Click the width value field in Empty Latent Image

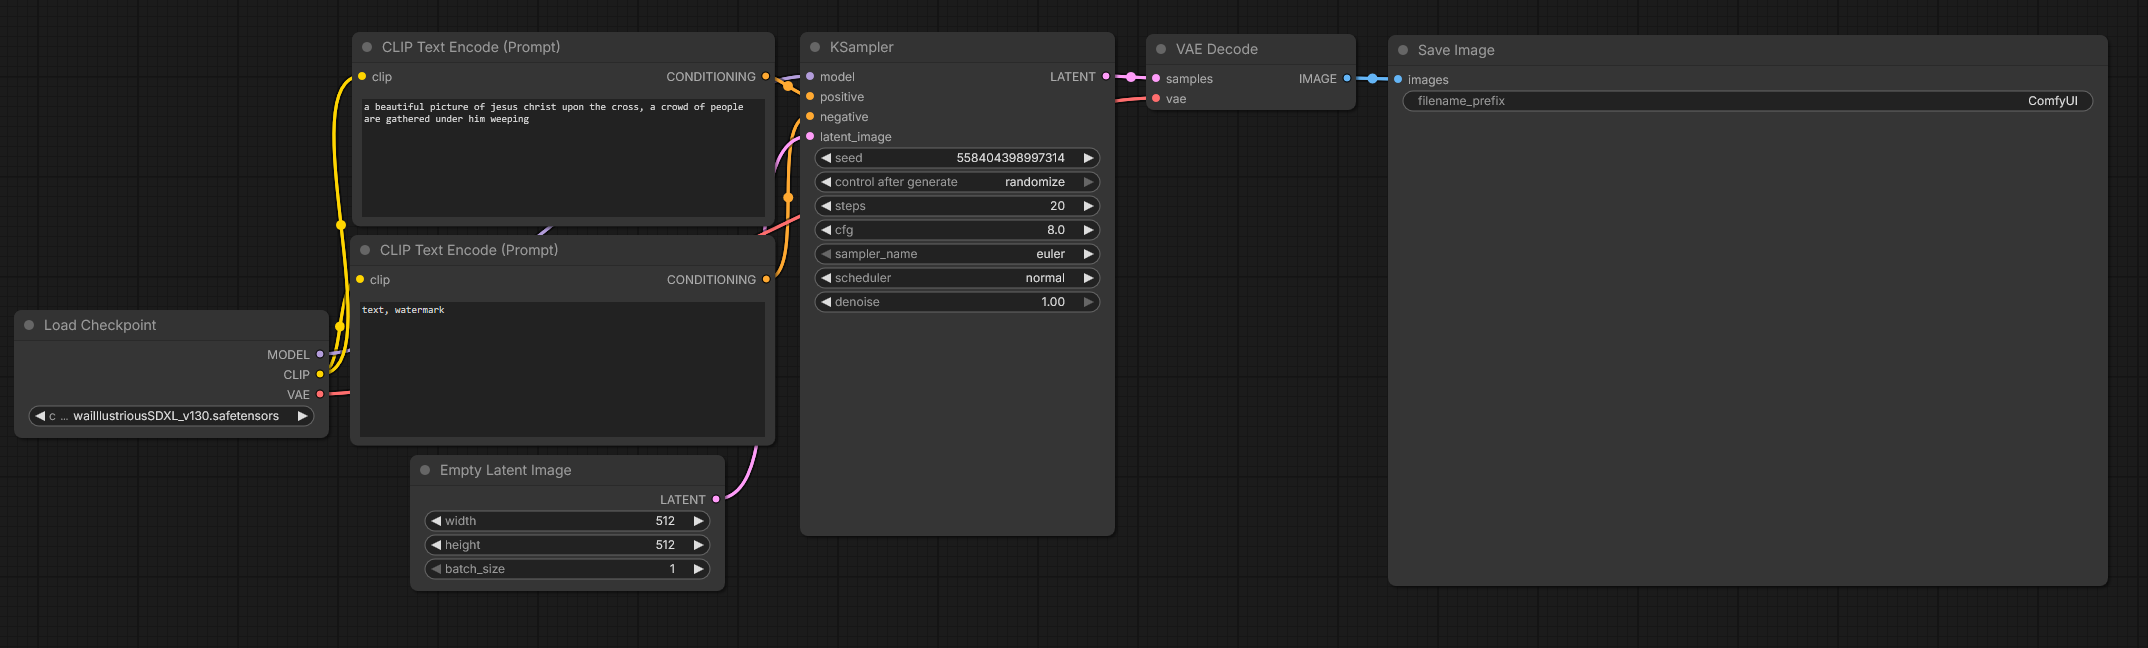567,521
